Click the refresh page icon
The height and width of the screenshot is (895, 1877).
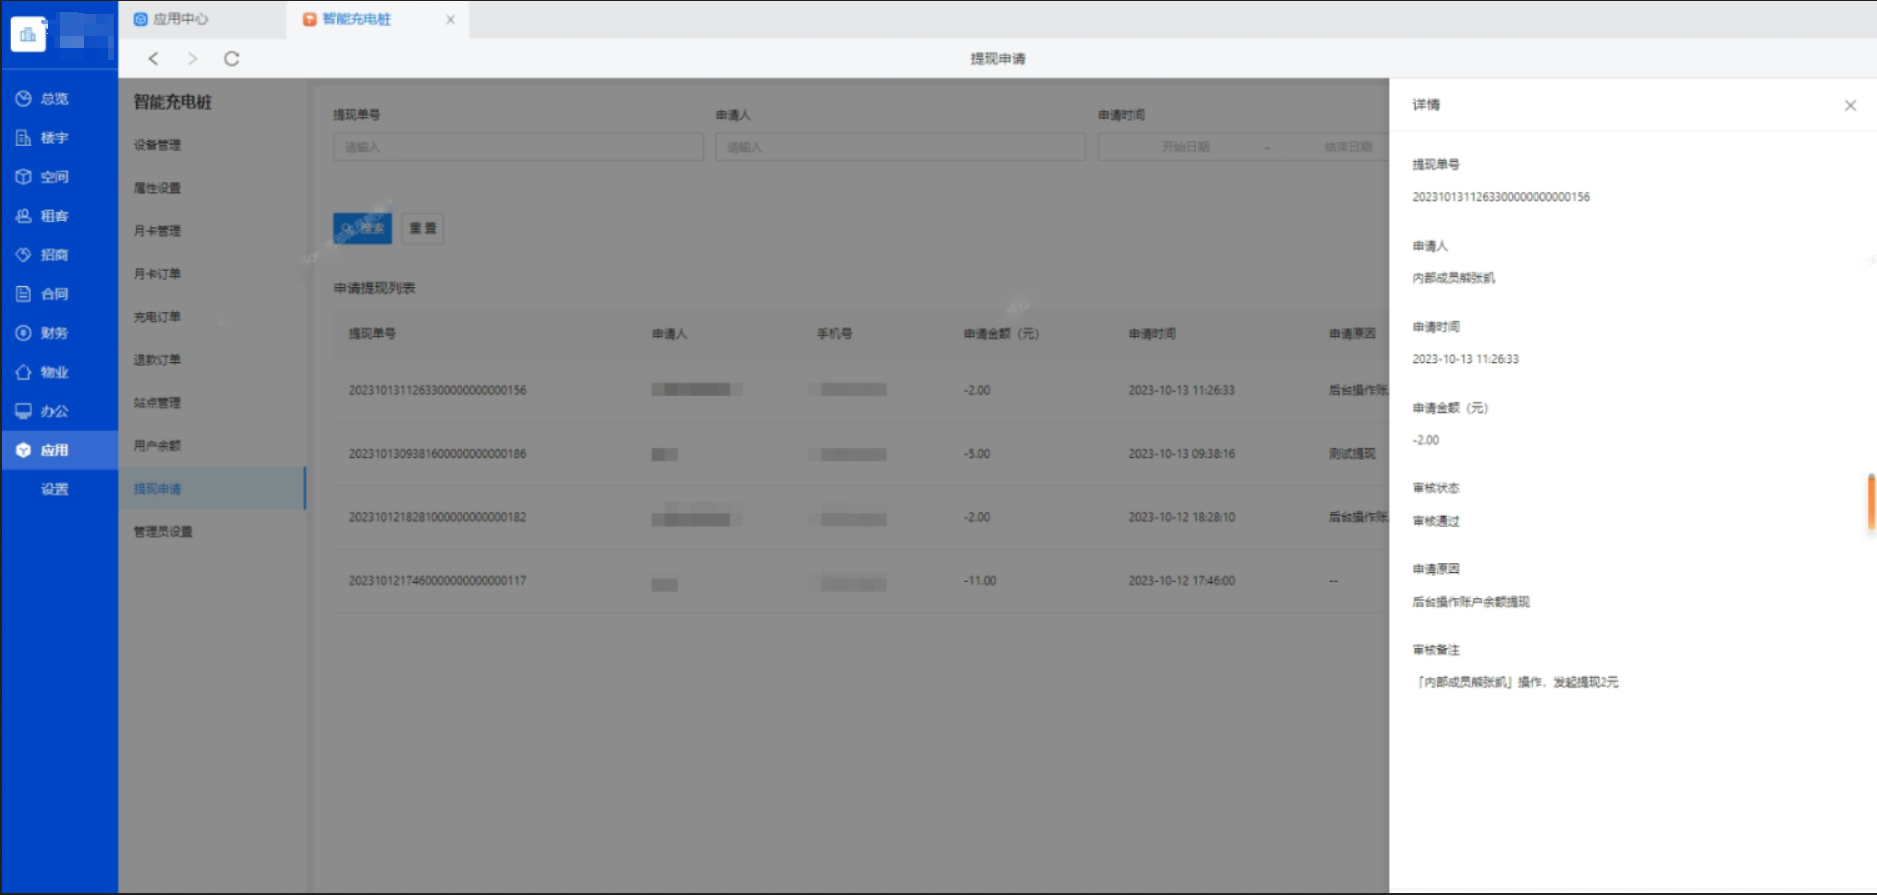tap(231, 59)
